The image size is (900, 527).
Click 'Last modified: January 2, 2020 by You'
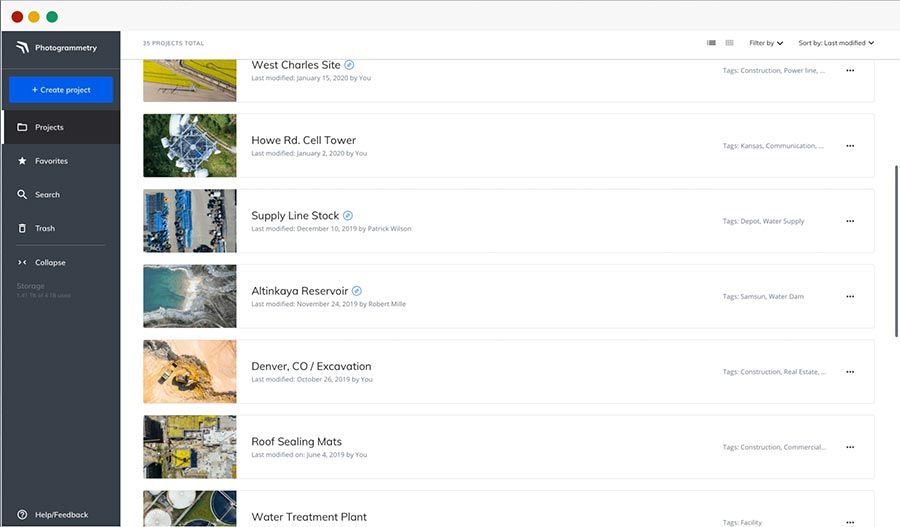pyautogui.click(x=309, y=153)
